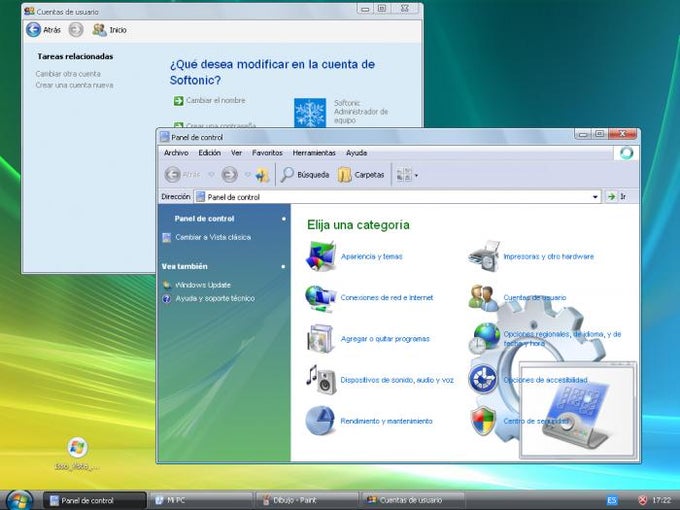
Task: Open the speaker Dispositivos de sonido icon
Action: pyautogui.click(x=321, y=380)
